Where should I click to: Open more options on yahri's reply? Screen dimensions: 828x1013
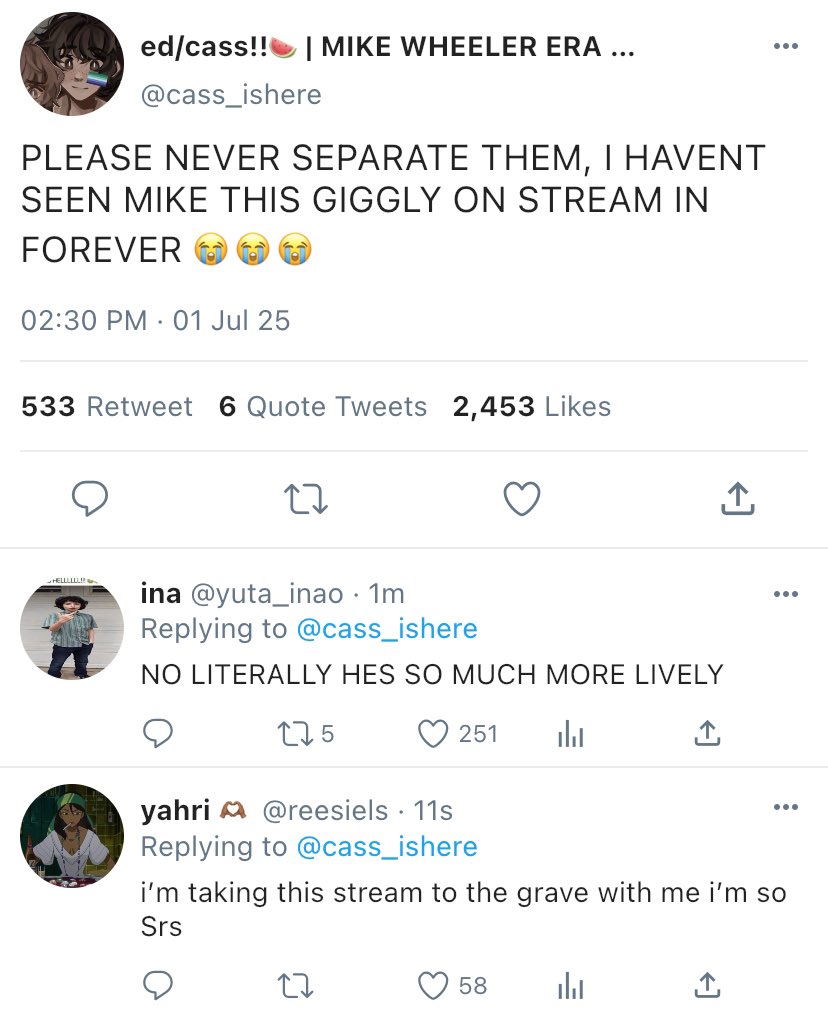(x=786, y=808)
